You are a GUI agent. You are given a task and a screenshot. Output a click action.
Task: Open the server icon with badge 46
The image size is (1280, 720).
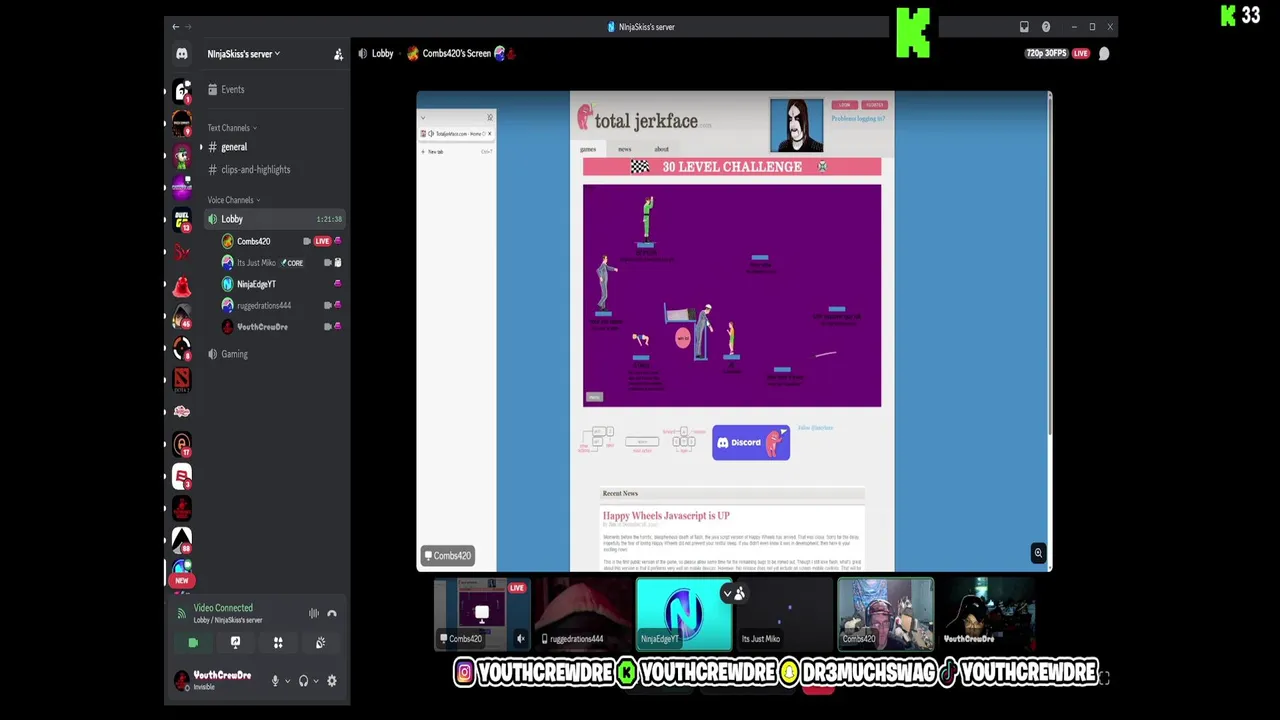182,316
